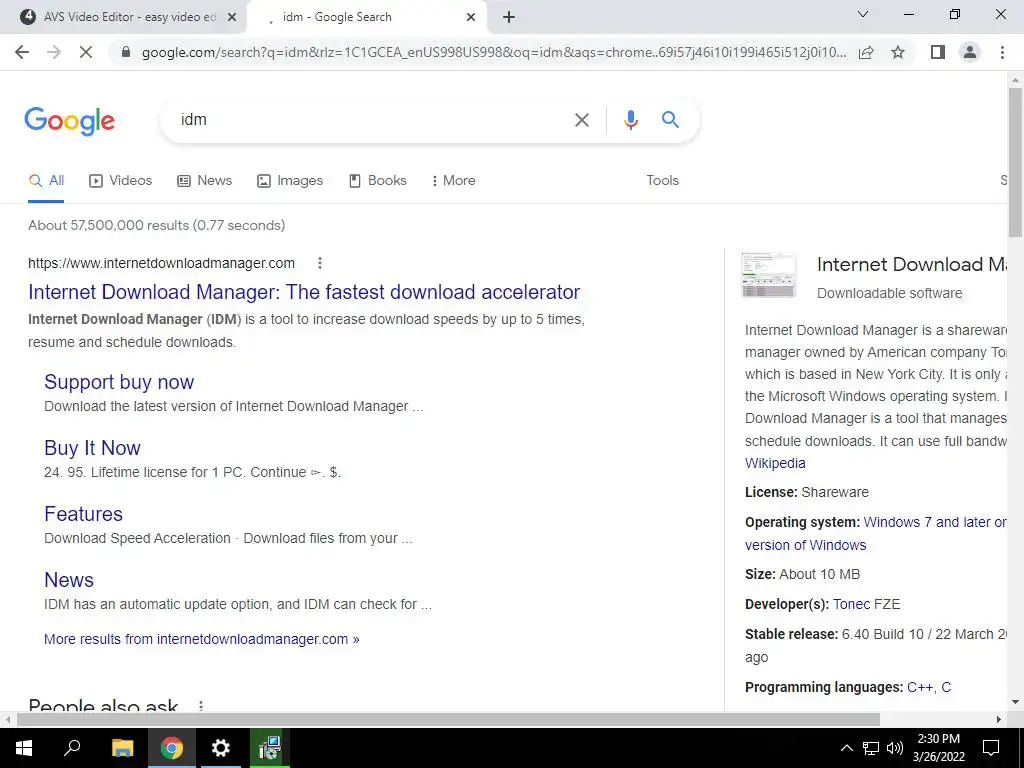Open File Explorer from taskbar
1024x768 pixels.
click(x=122, y=748)
